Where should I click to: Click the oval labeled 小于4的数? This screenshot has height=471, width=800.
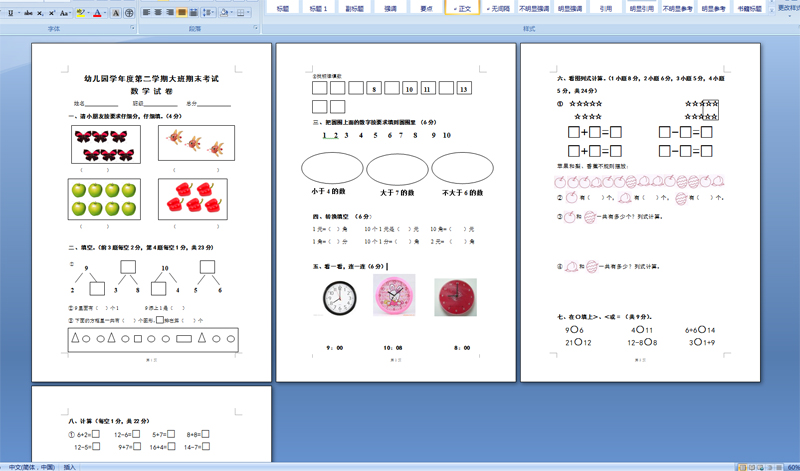(332, 168)
